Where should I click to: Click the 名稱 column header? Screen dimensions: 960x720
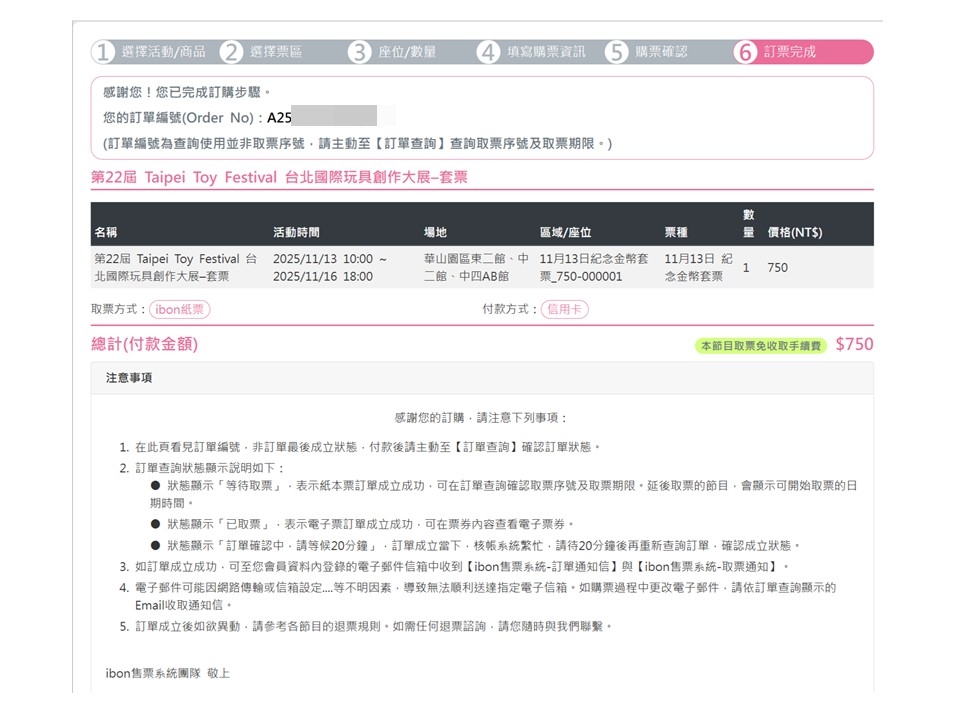tap(106, 232)
